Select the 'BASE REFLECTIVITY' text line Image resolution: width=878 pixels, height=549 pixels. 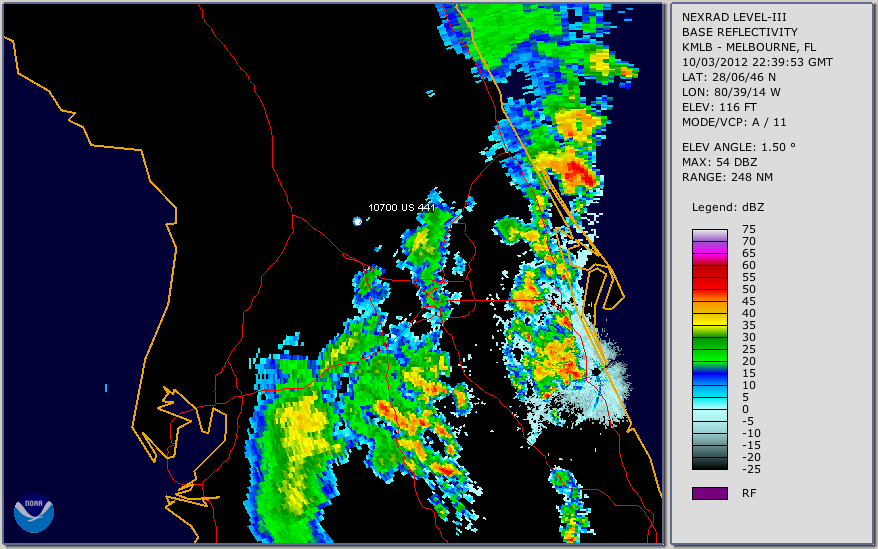point(740,32)
